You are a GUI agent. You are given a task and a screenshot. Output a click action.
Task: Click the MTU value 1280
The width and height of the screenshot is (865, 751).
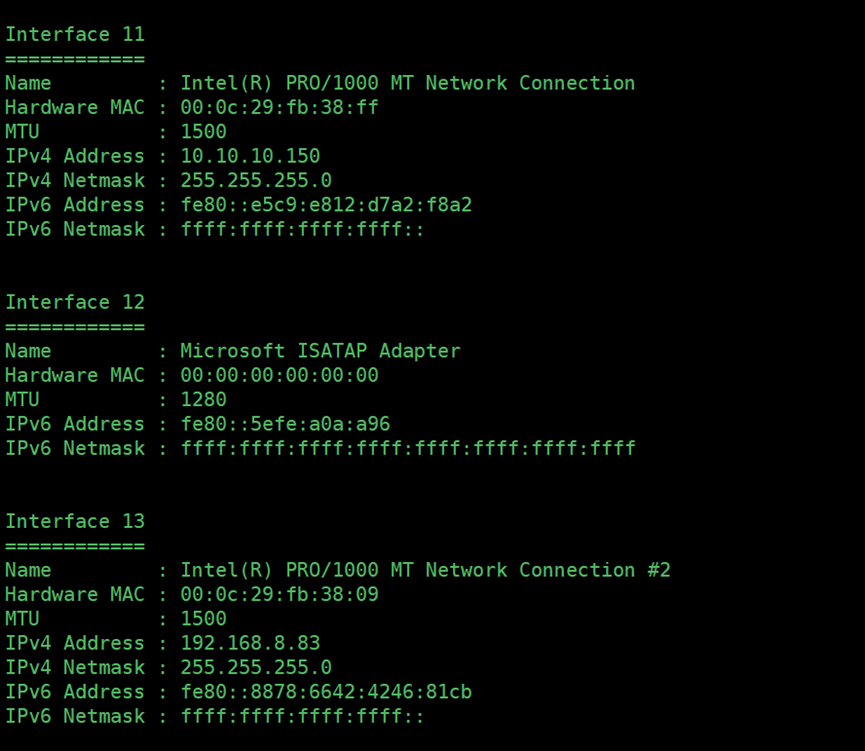pyautogui.click(x=204, y=400)
